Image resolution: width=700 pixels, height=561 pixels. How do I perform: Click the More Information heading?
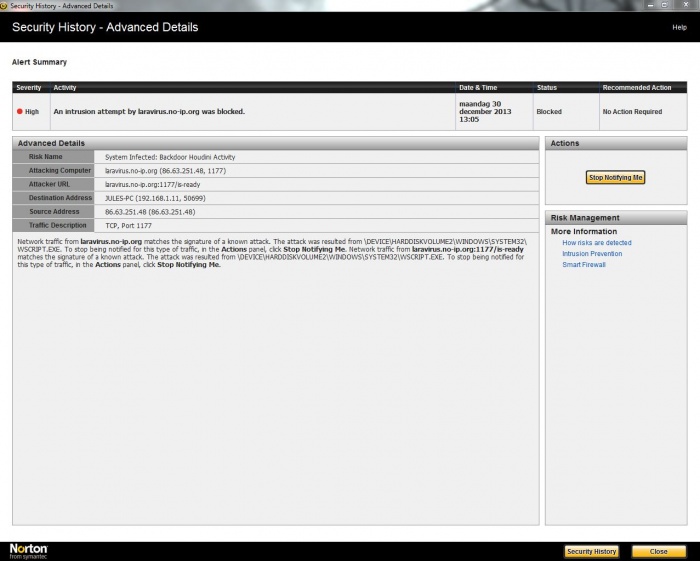click(x=584, y=232)
